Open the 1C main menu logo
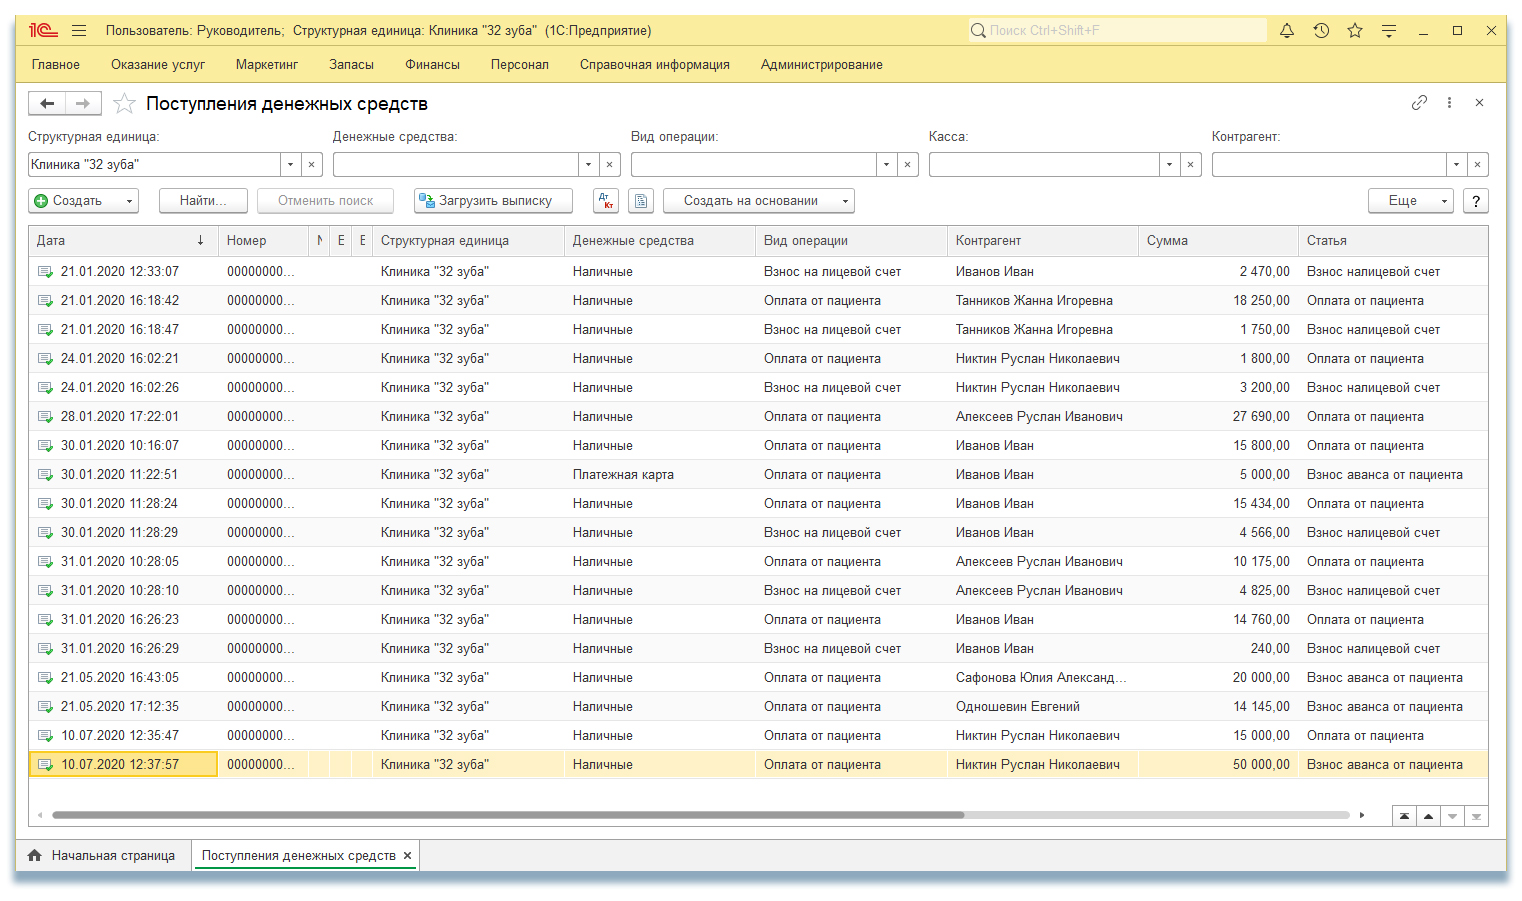1522x901 pixels. tap(43, 31)
